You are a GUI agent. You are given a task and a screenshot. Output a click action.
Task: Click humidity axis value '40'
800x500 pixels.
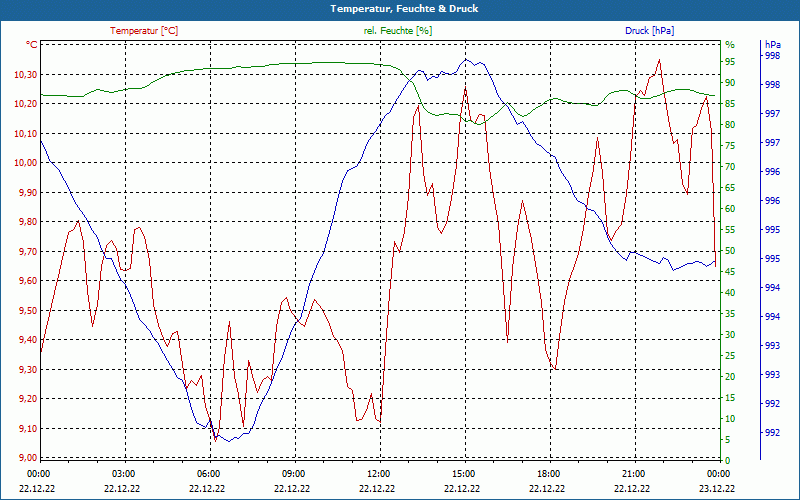coord(730,292)
